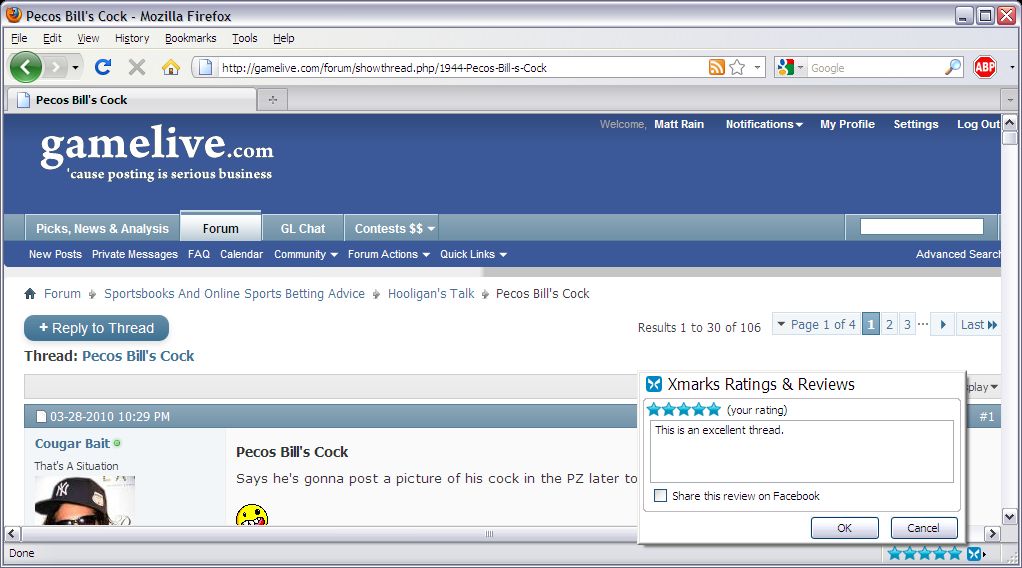Click the Log Out link
Viewport: 1022px width, 568px height.
978,124
